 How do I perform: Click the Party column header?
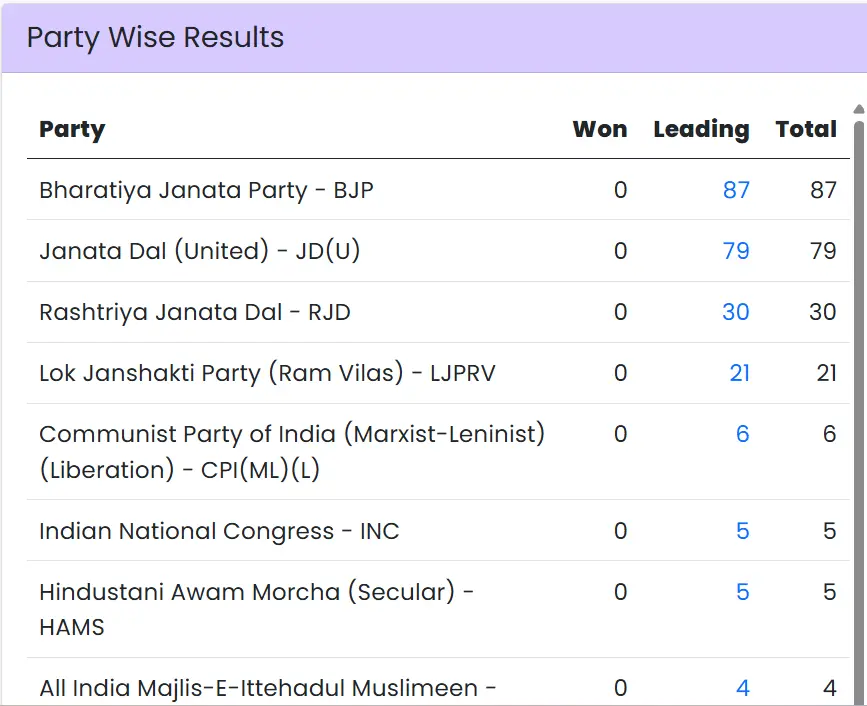coord(72,129)
